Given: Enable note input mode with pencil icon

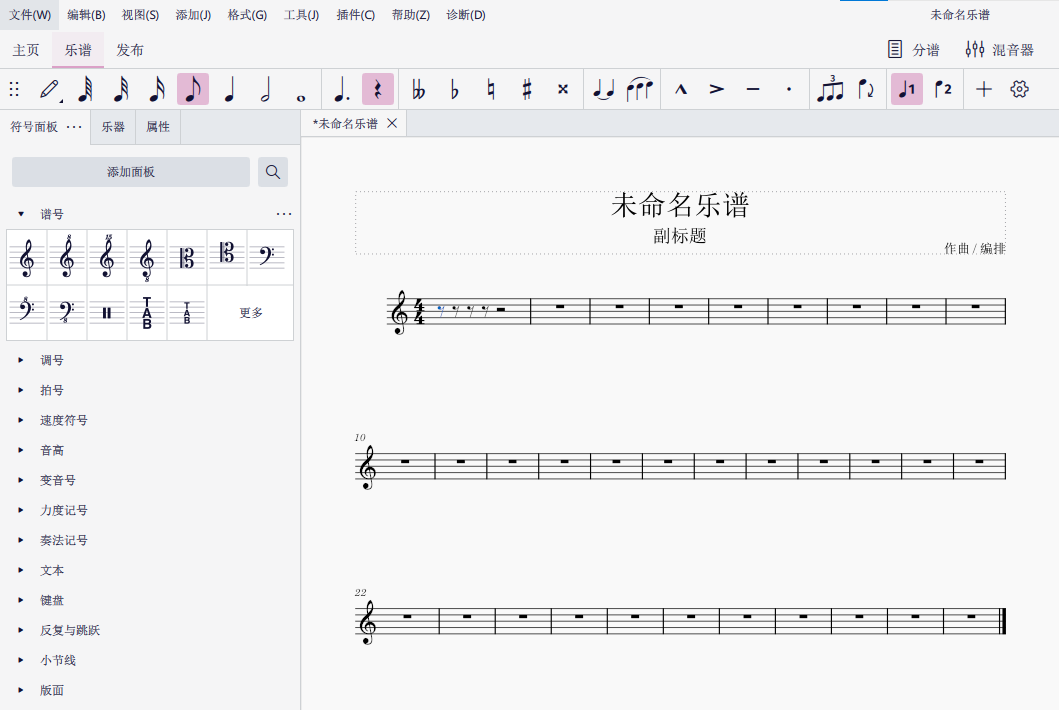Looking at the screenshot, I should 51,88.
